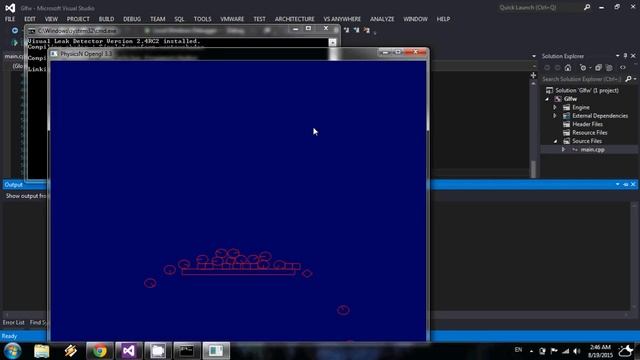
Task: Close the Output panel
Action: coord(633,184)
